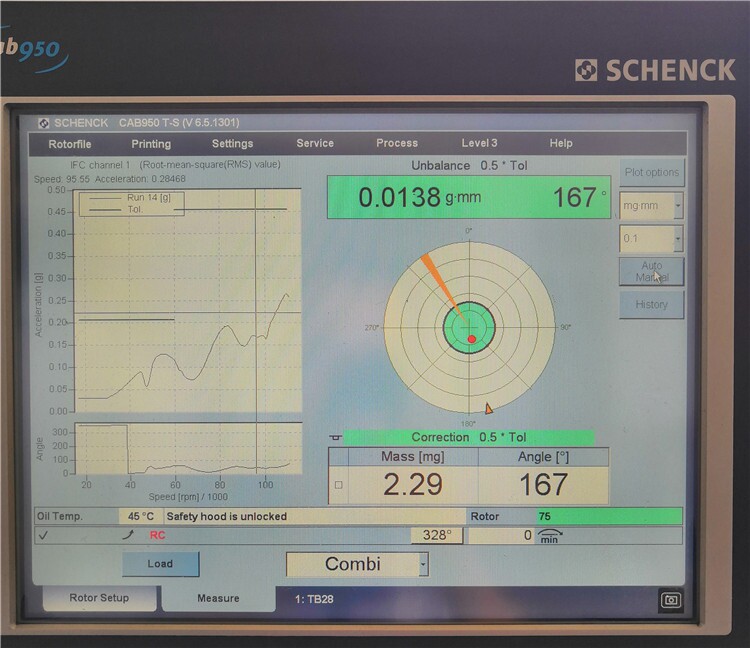Click the Plot options button
The image size is (750, 648).
(x=651, y=172)
